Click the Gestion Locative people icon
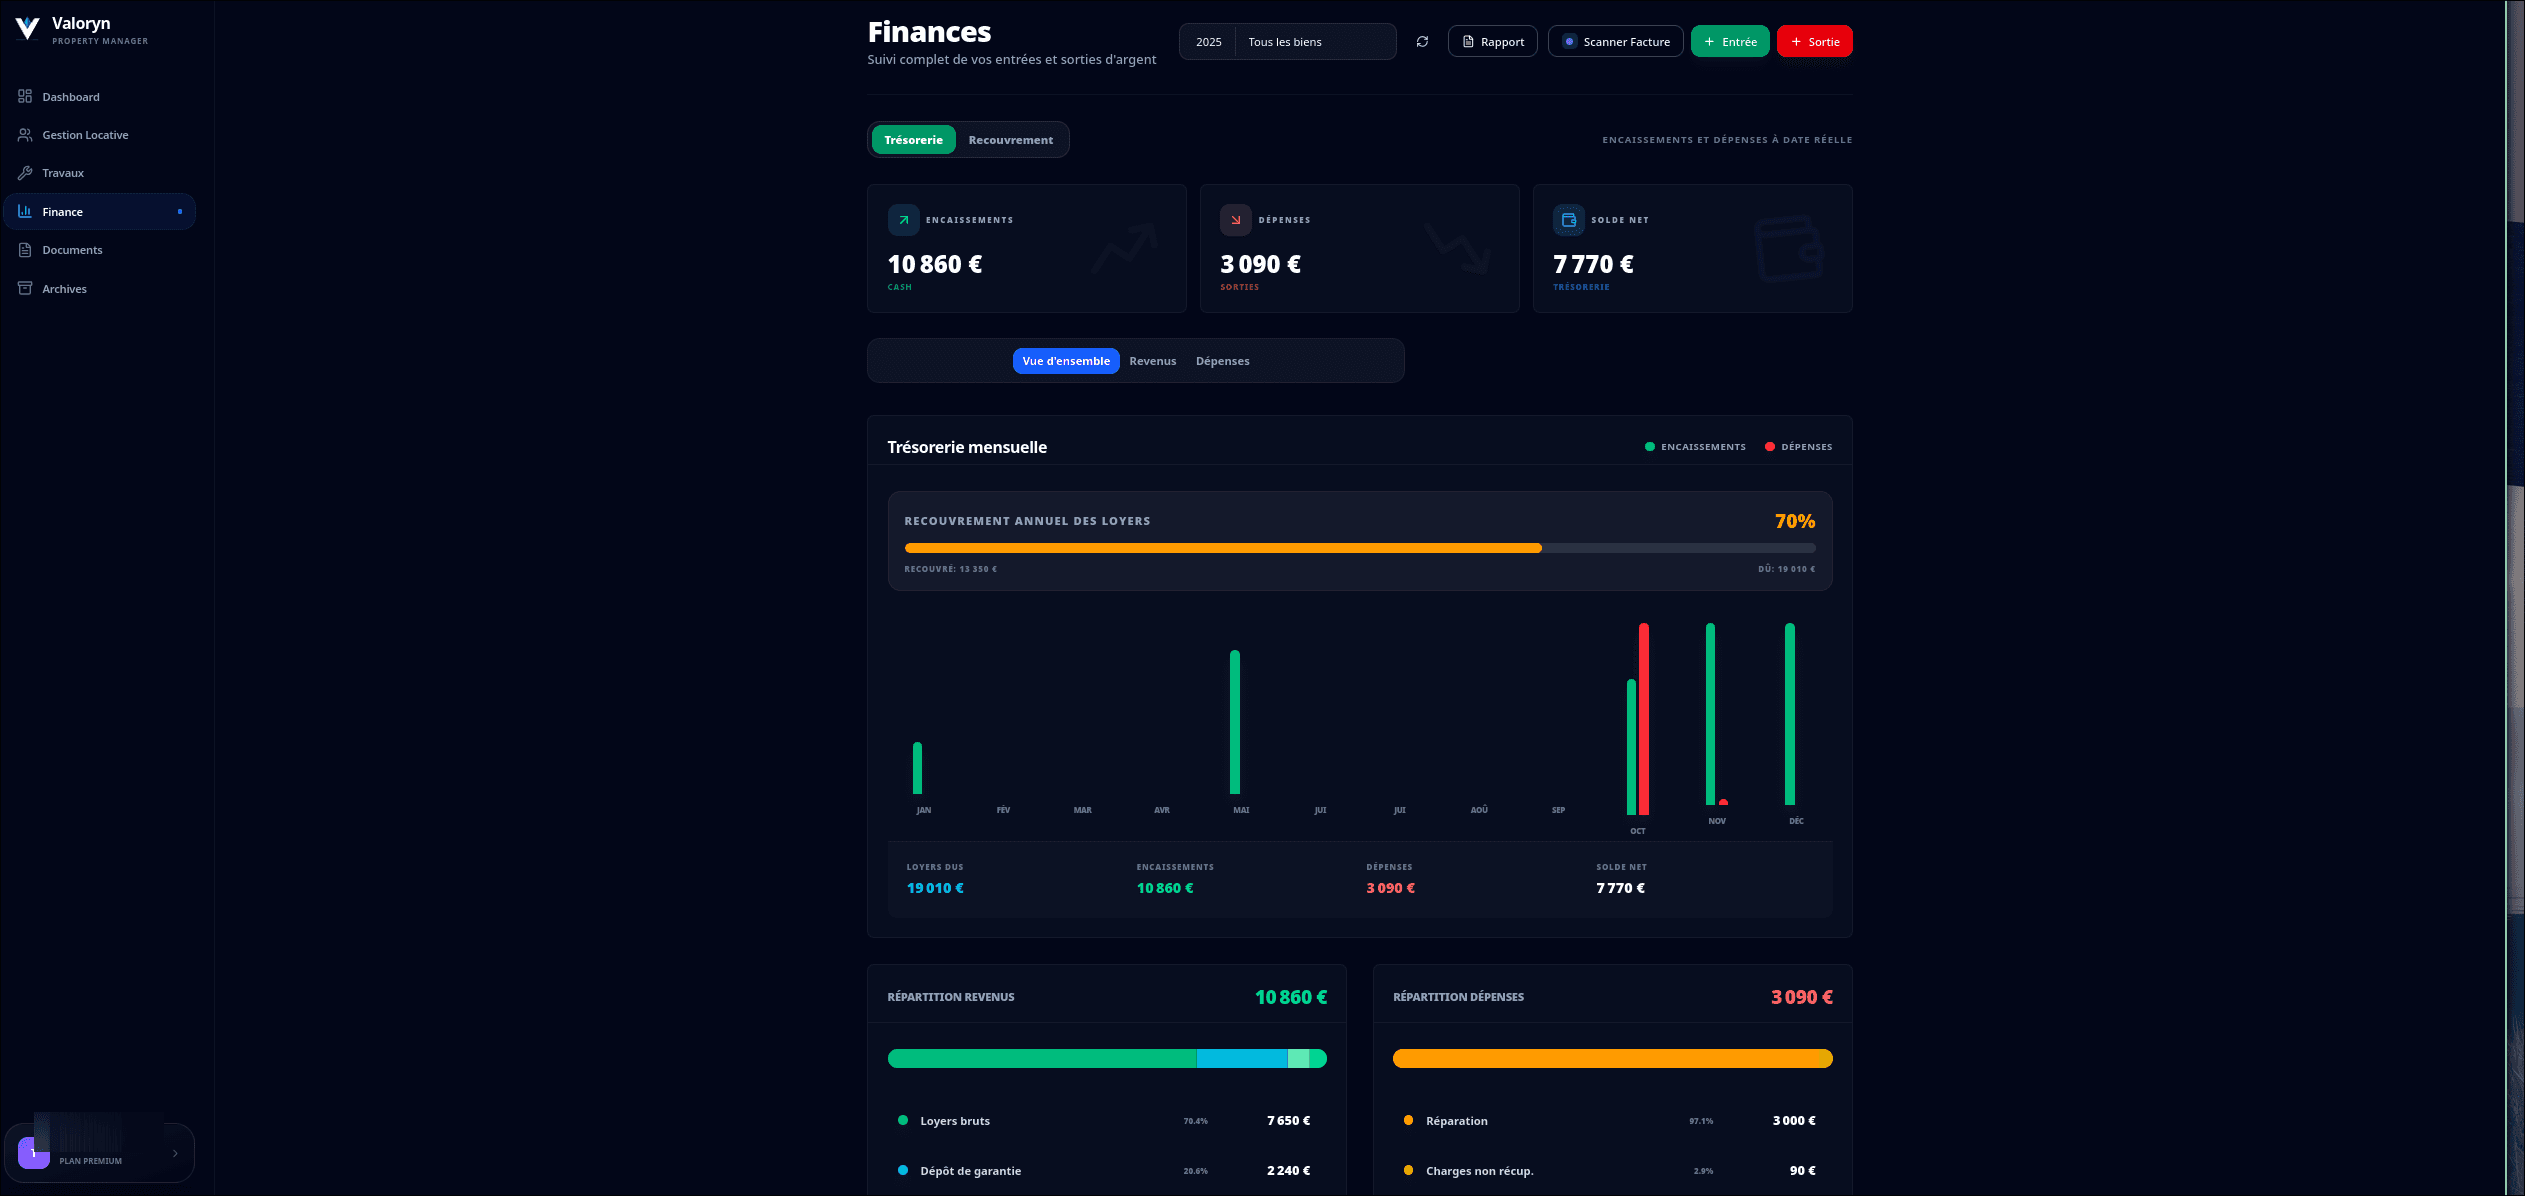This screenshot has height=1196, width=2525. click(x=25, y=135)
